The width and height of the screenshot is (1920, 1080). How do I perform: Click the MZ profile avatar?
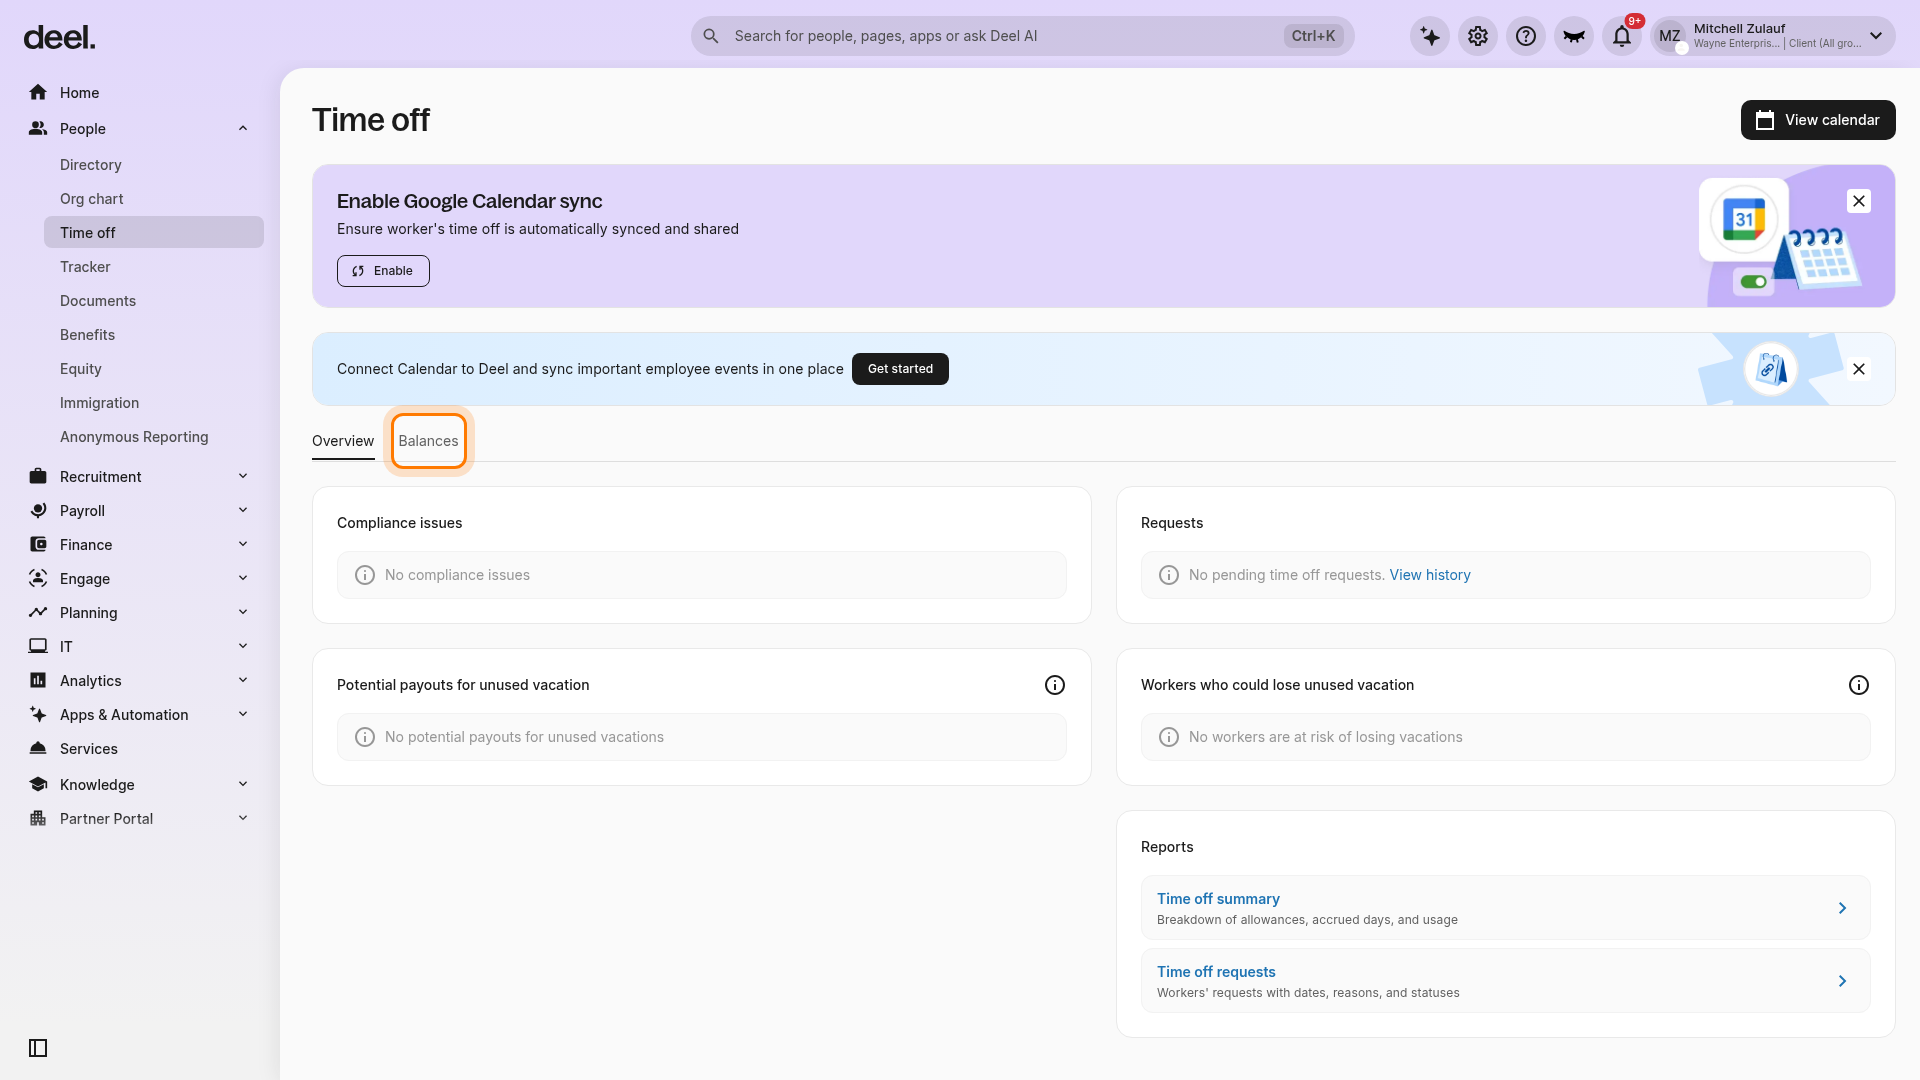[x=1670, y=36]
